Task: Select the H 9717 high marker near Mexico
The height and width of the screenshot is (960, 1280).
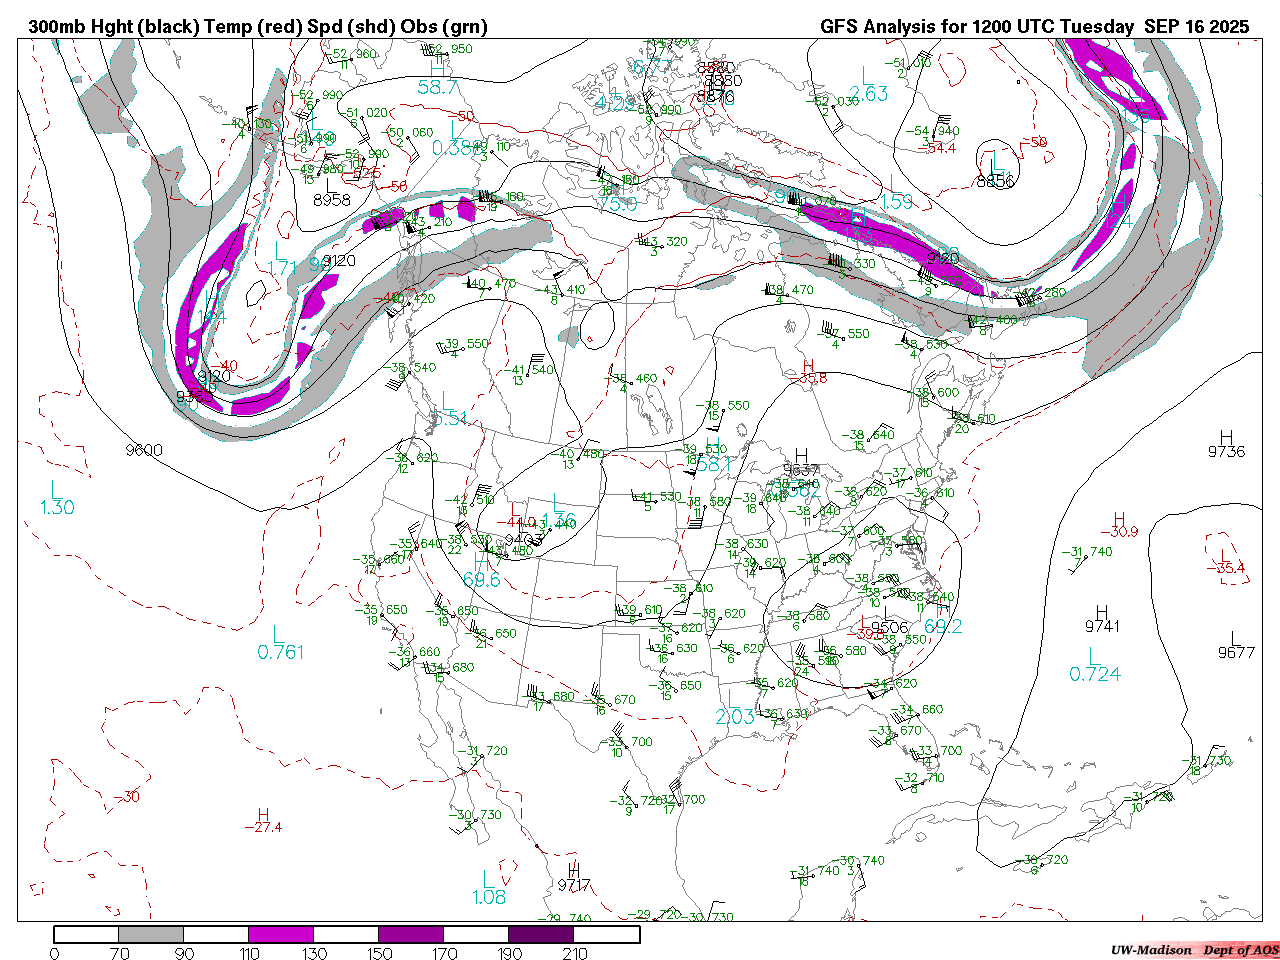Action: click(x=574, y=878)
